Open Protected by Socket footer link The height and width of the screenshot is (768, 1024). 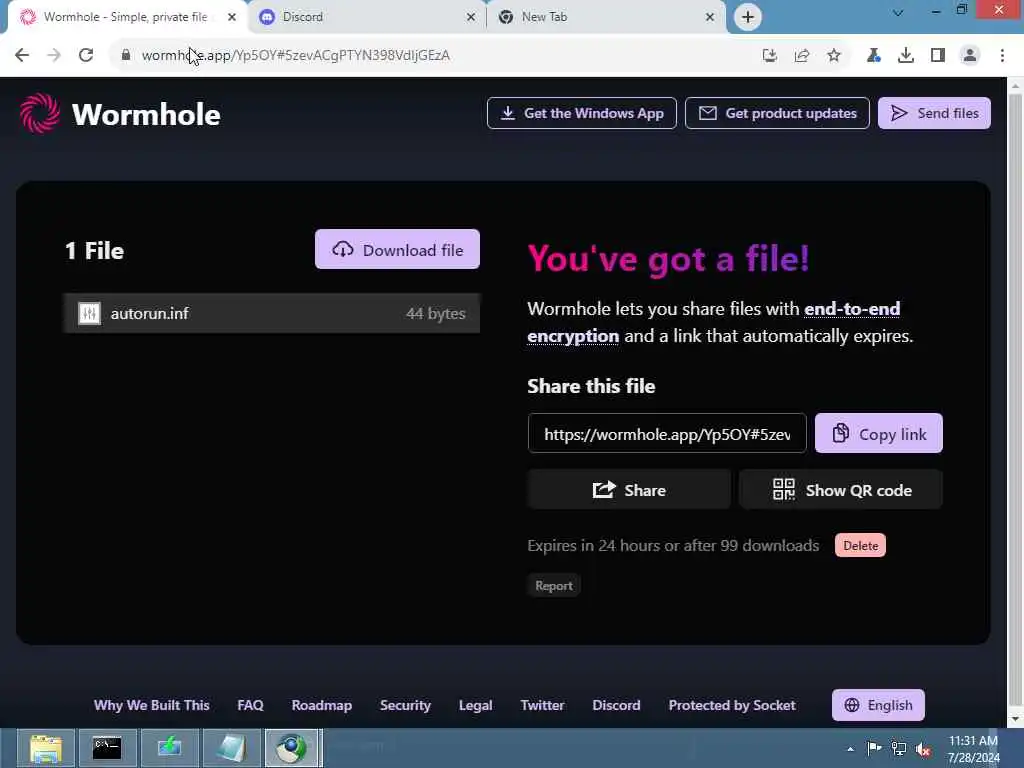click(731, 705)
